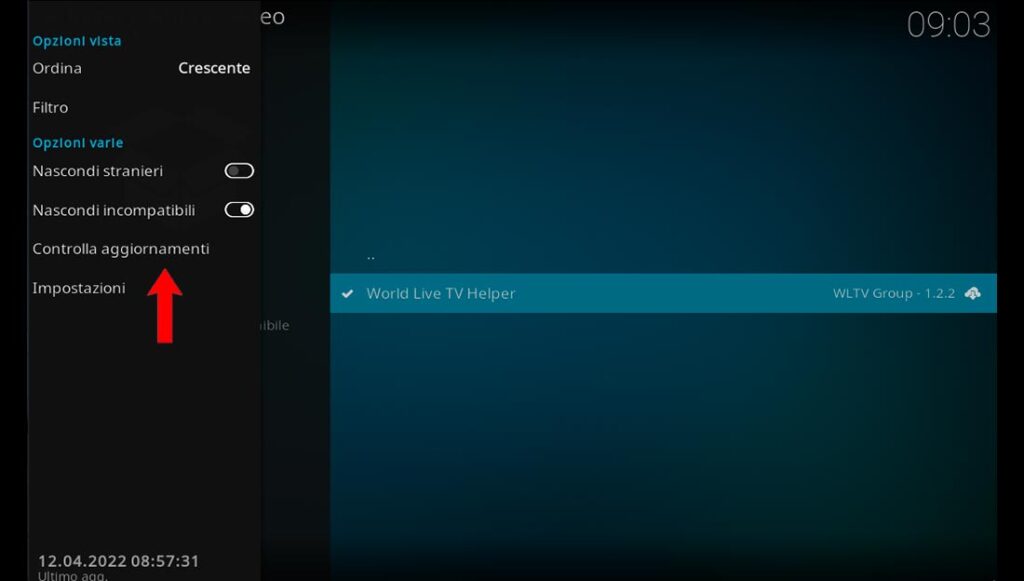
Task: Click the Opzioni vista section header
Action: pyautogui.click(x=77, y=41)
